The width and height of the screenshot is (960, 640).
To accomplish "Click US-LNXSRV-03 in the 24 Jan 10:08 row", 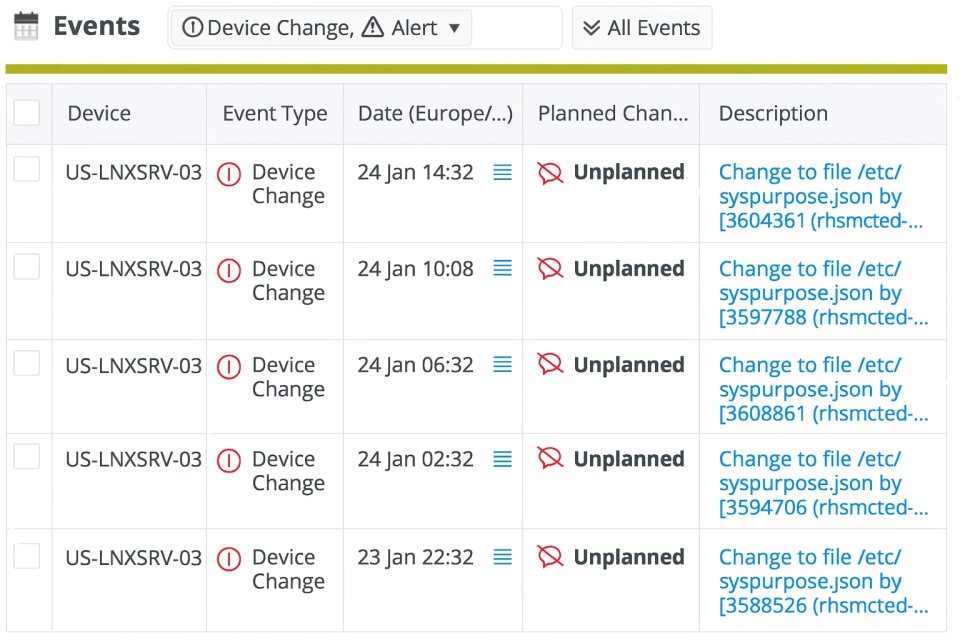I will click(133, 269).
